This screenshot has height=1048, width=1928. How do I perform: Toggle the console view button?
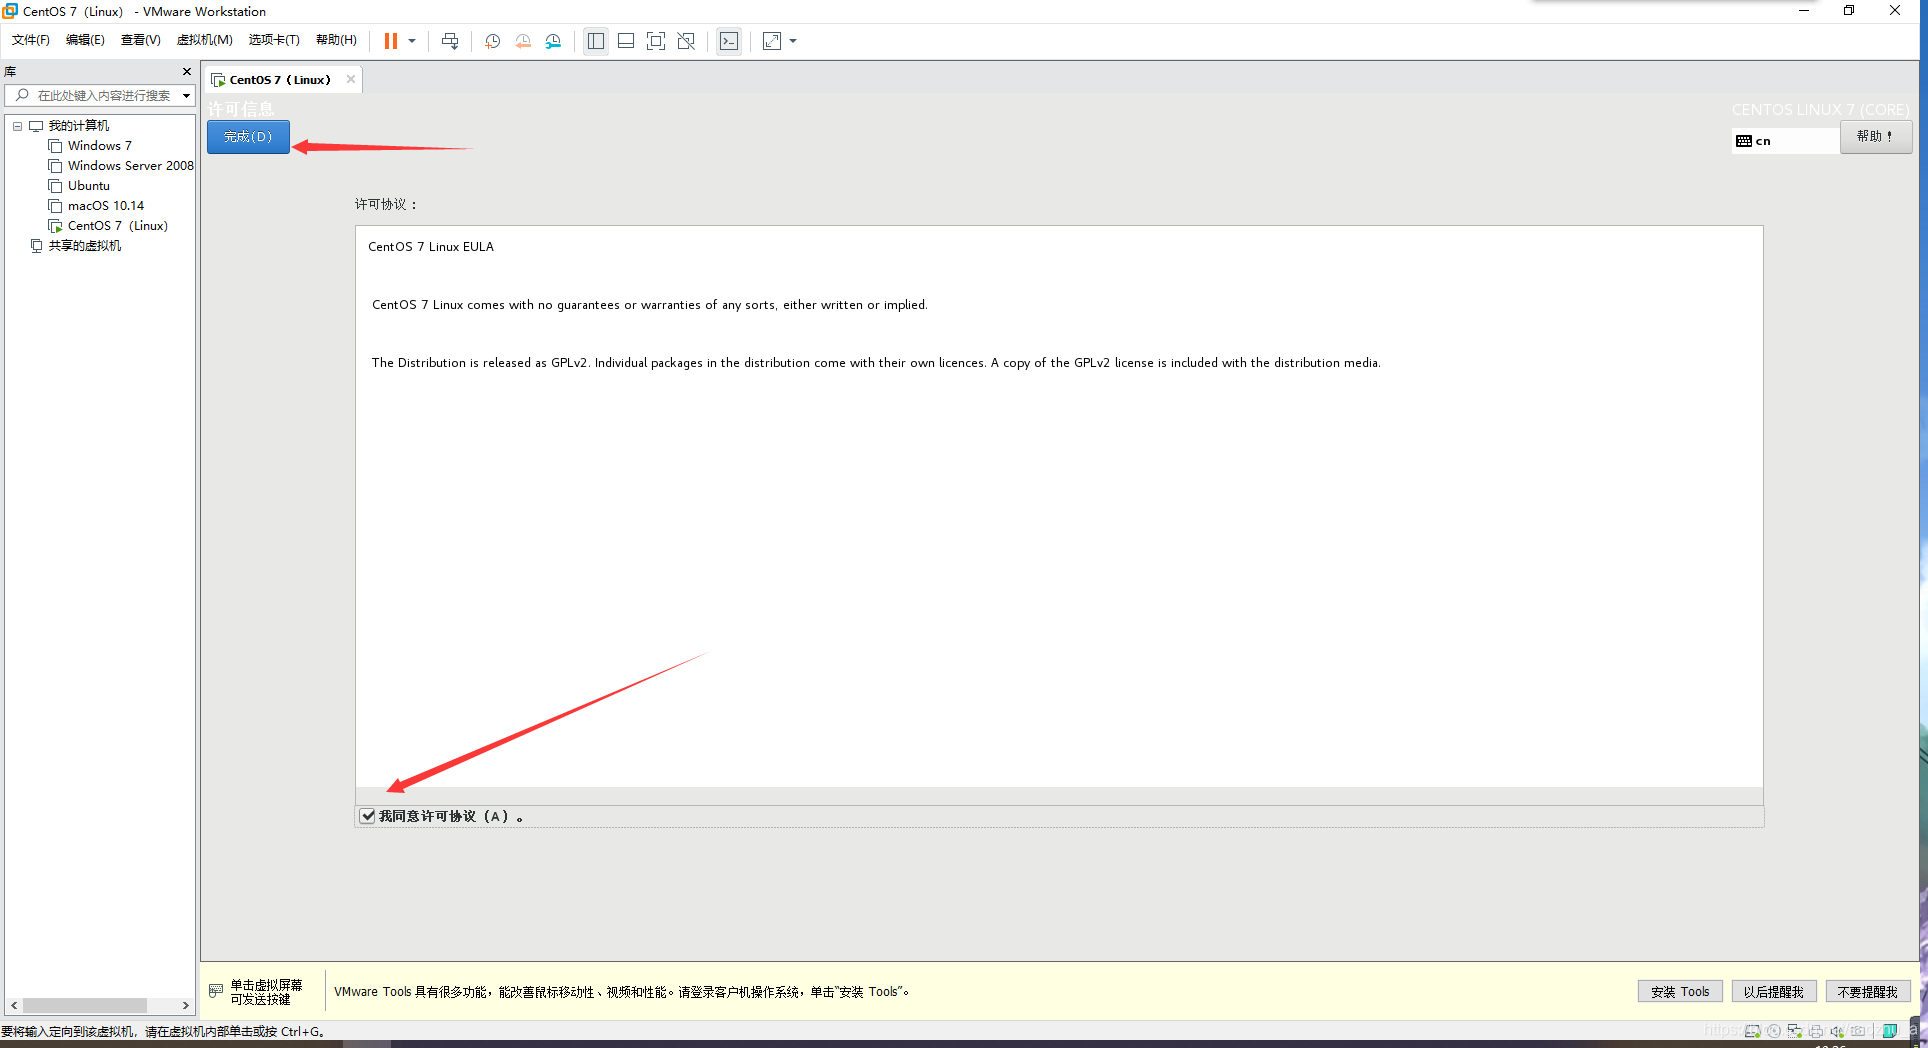729,41
